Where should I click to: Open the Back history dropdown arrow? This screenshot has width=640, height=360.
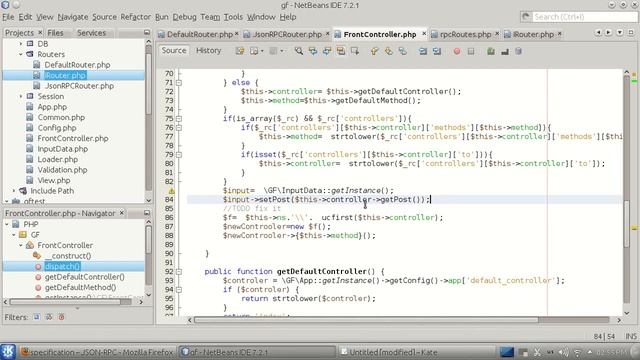click(x=262, y=51)
